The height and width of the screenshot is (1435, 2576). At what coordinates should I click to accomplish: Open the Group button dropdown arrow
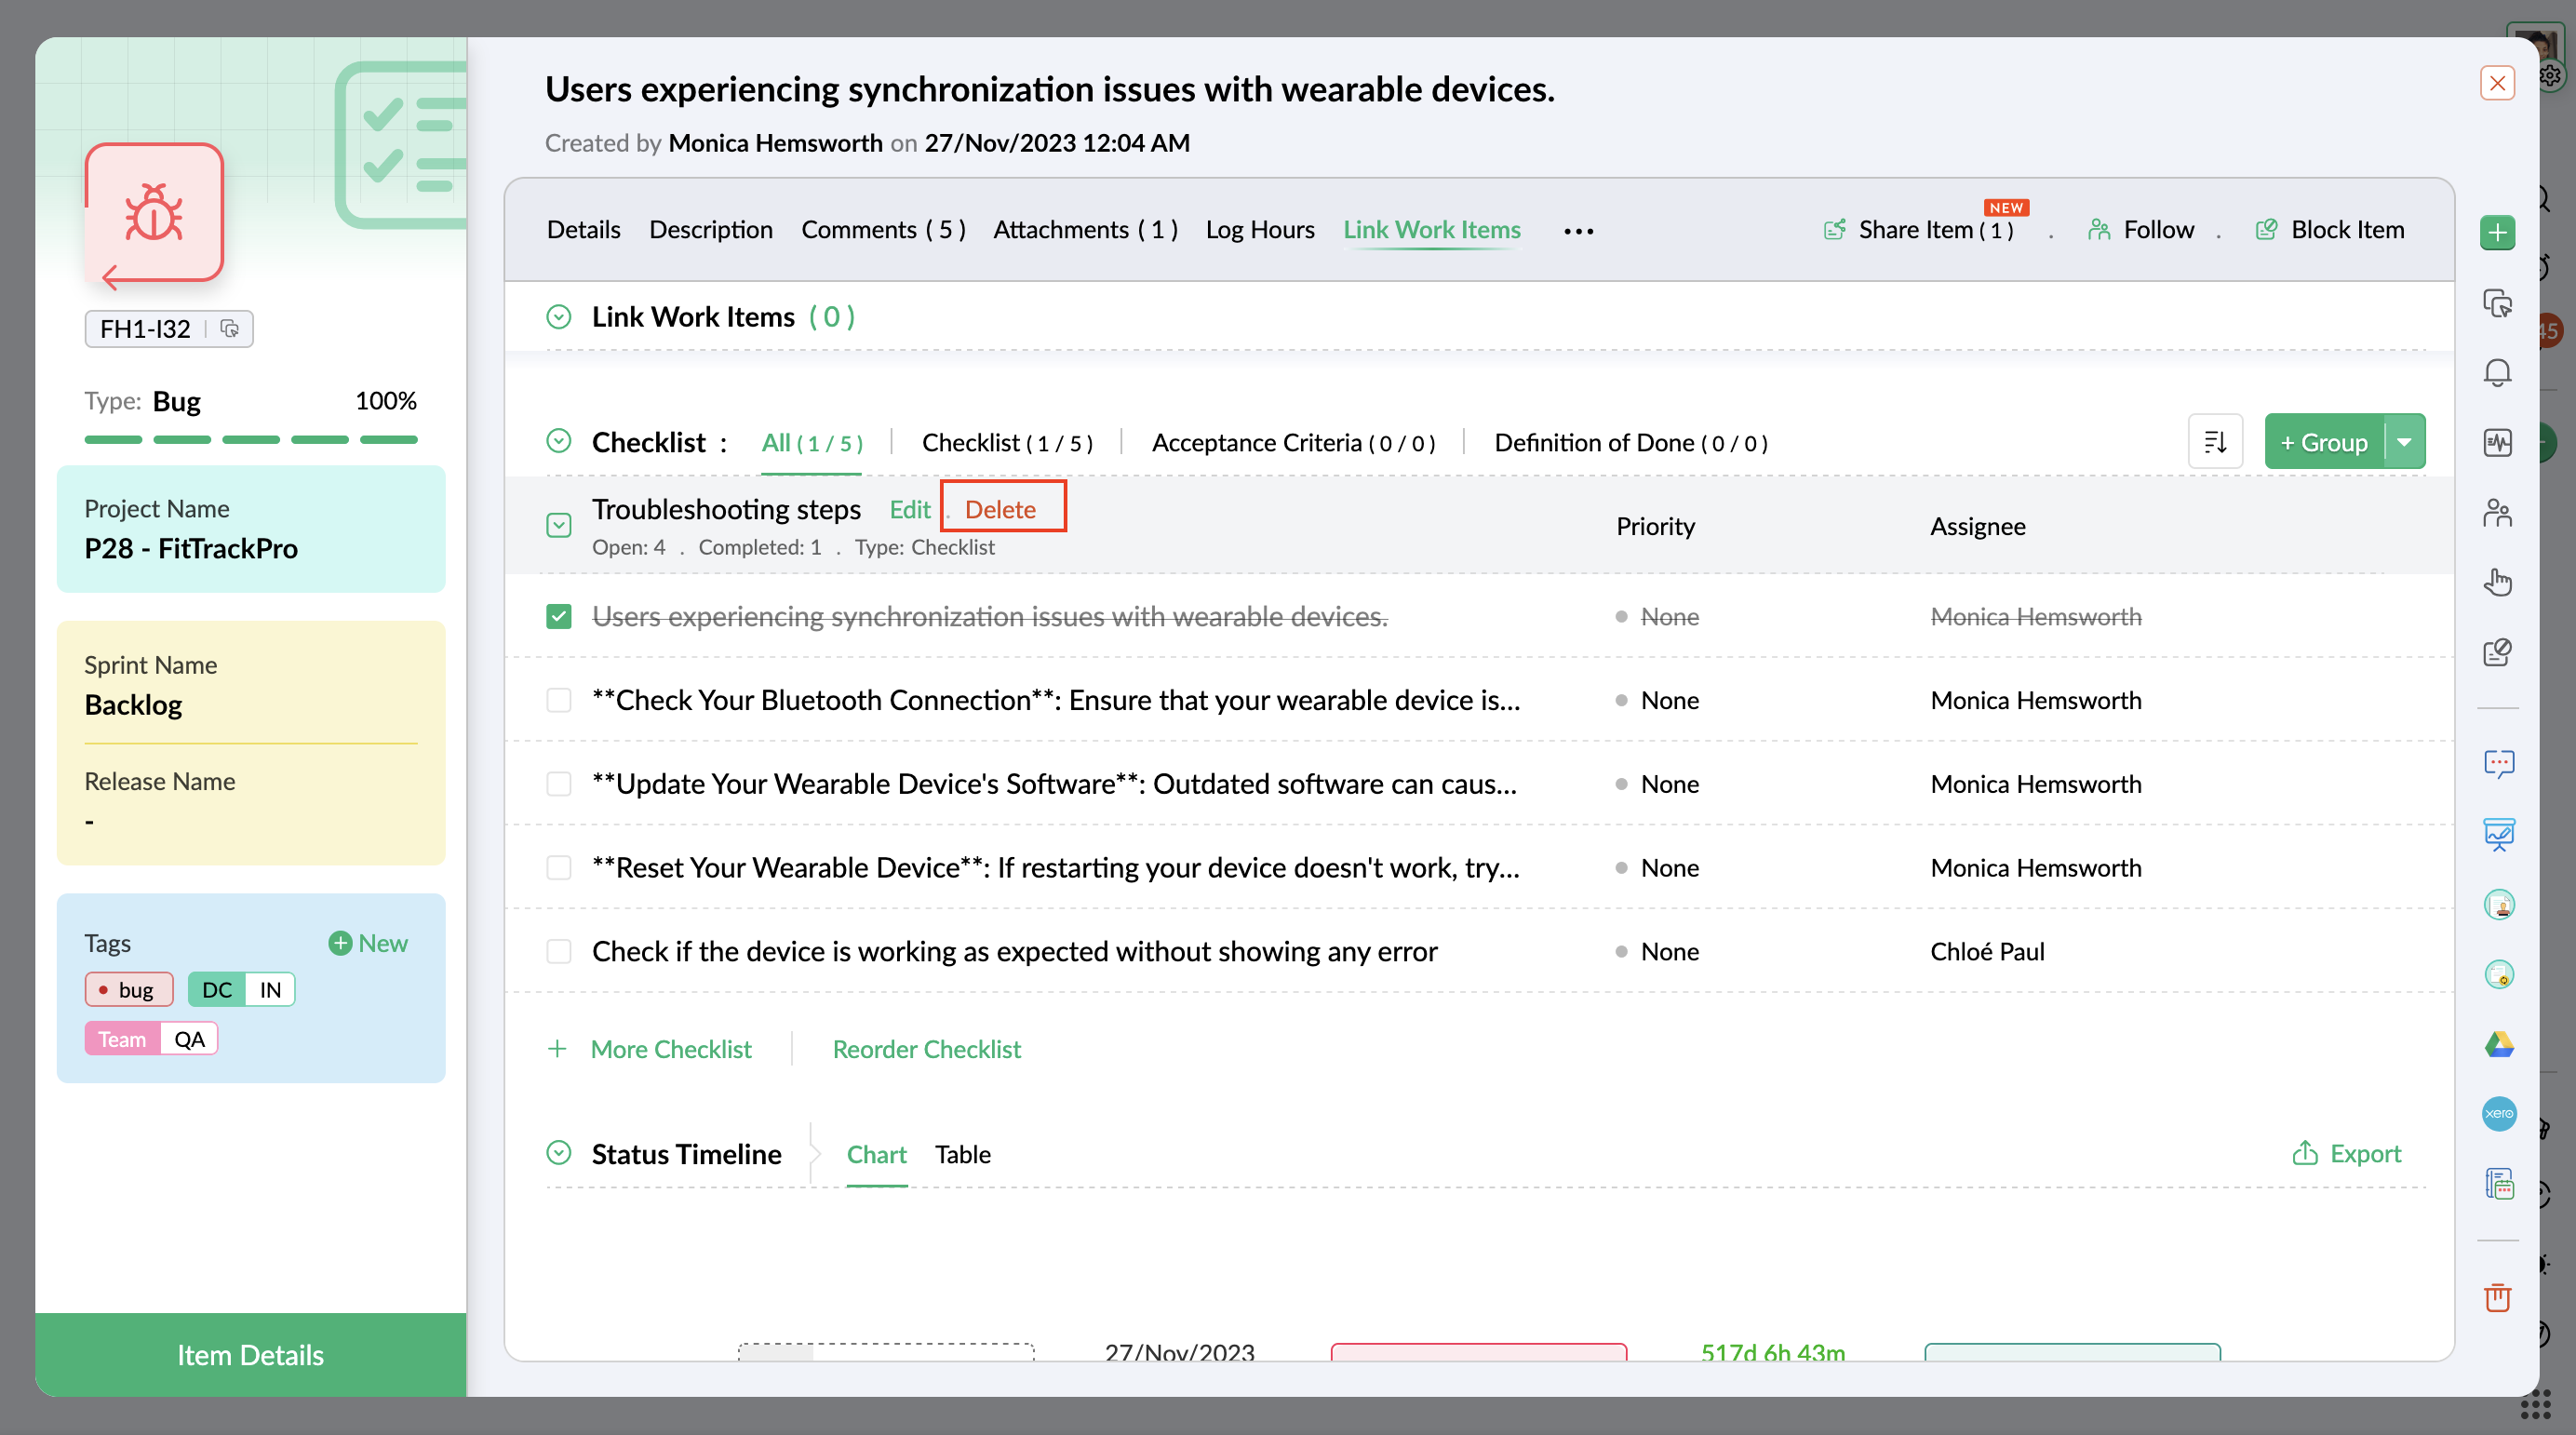pyautogui.click(x=2404, y=441)
